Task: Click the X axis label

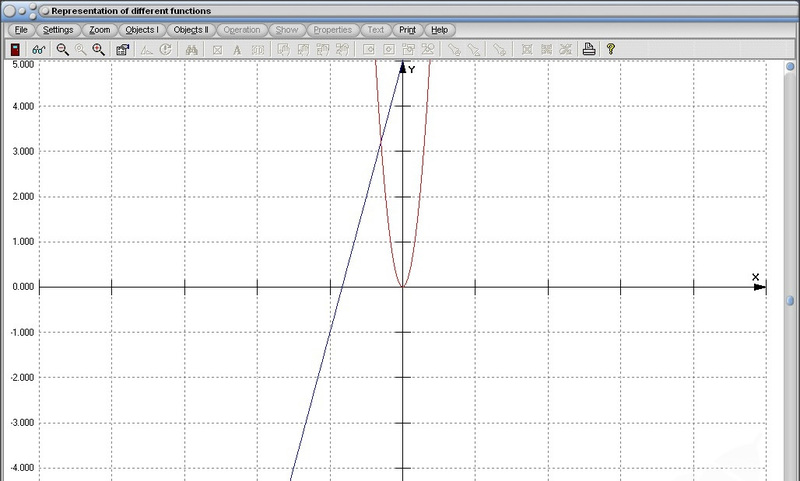Action: (x=756, y=277)
